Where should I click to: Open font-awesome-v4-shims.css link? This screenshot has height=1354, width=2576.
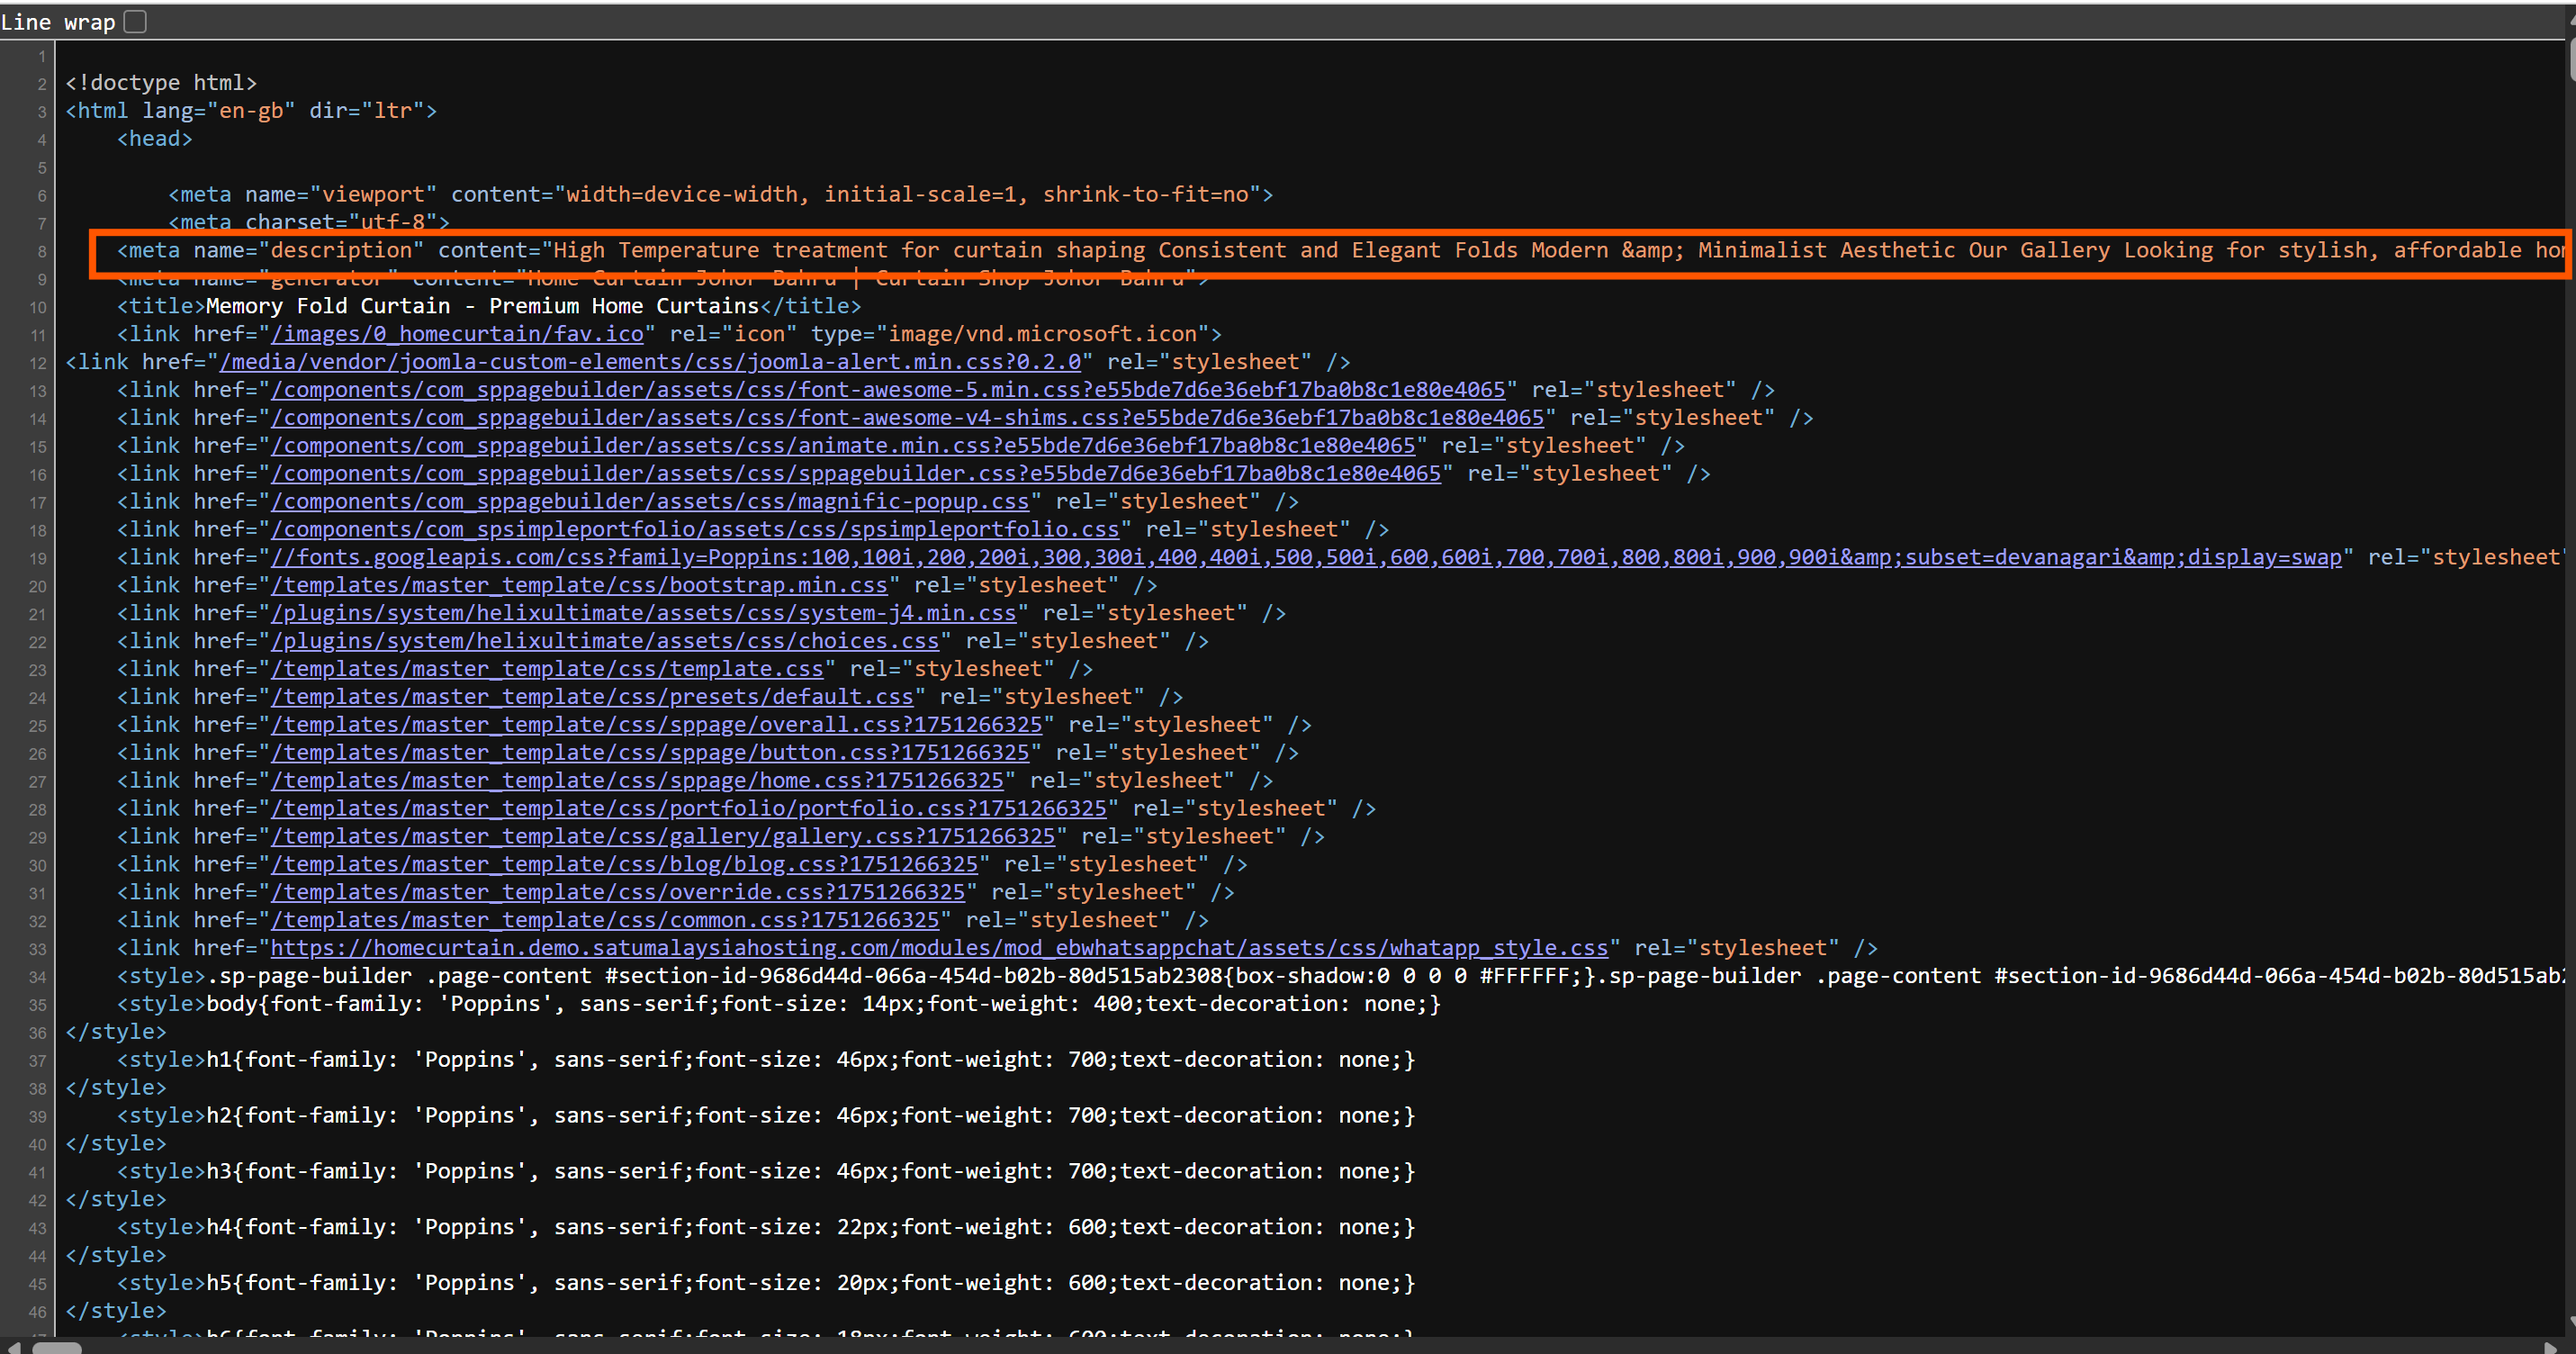[x=907, y=418]
